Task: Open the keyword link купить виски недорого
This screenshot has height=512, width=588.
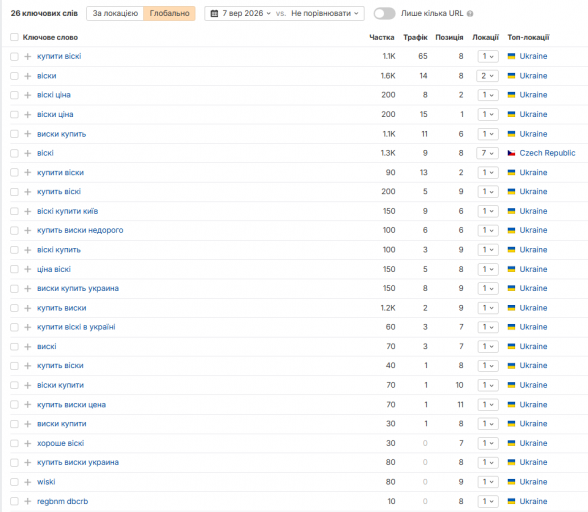Action: (x=80, y=230)
